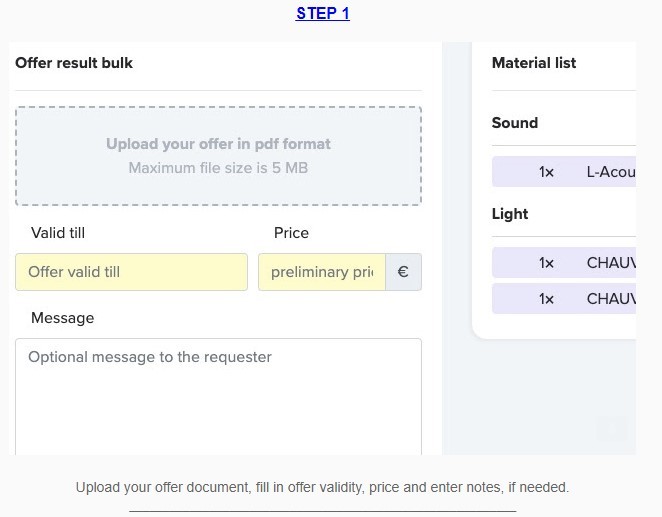662x517 pixels.
Task: Select the 1x L-Acou sound item
Action: click(x=564, y=172)
